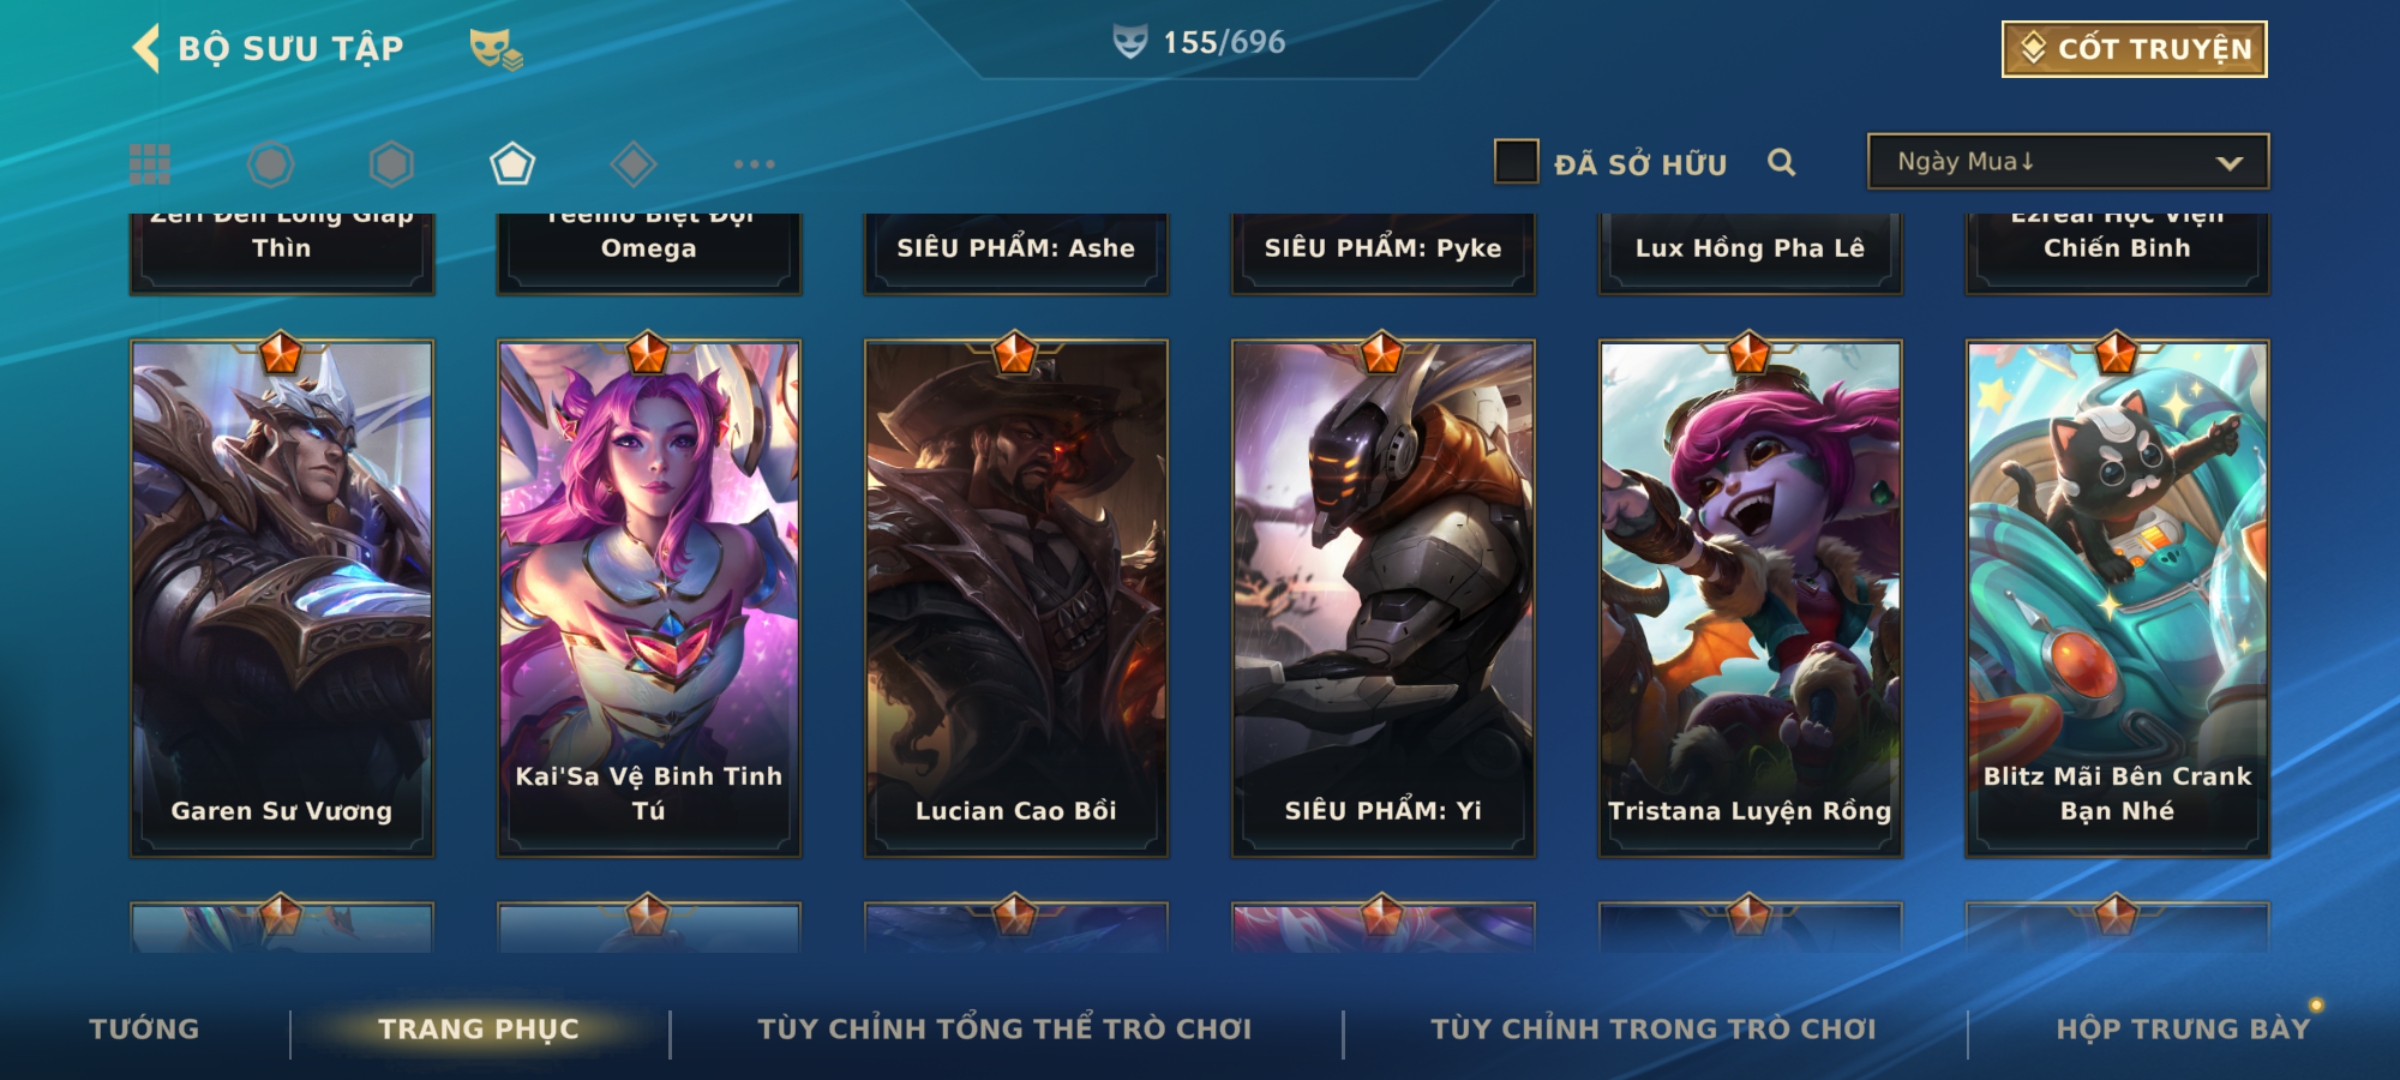Select the diamond rarity filter icon

(x=633, y=164)
